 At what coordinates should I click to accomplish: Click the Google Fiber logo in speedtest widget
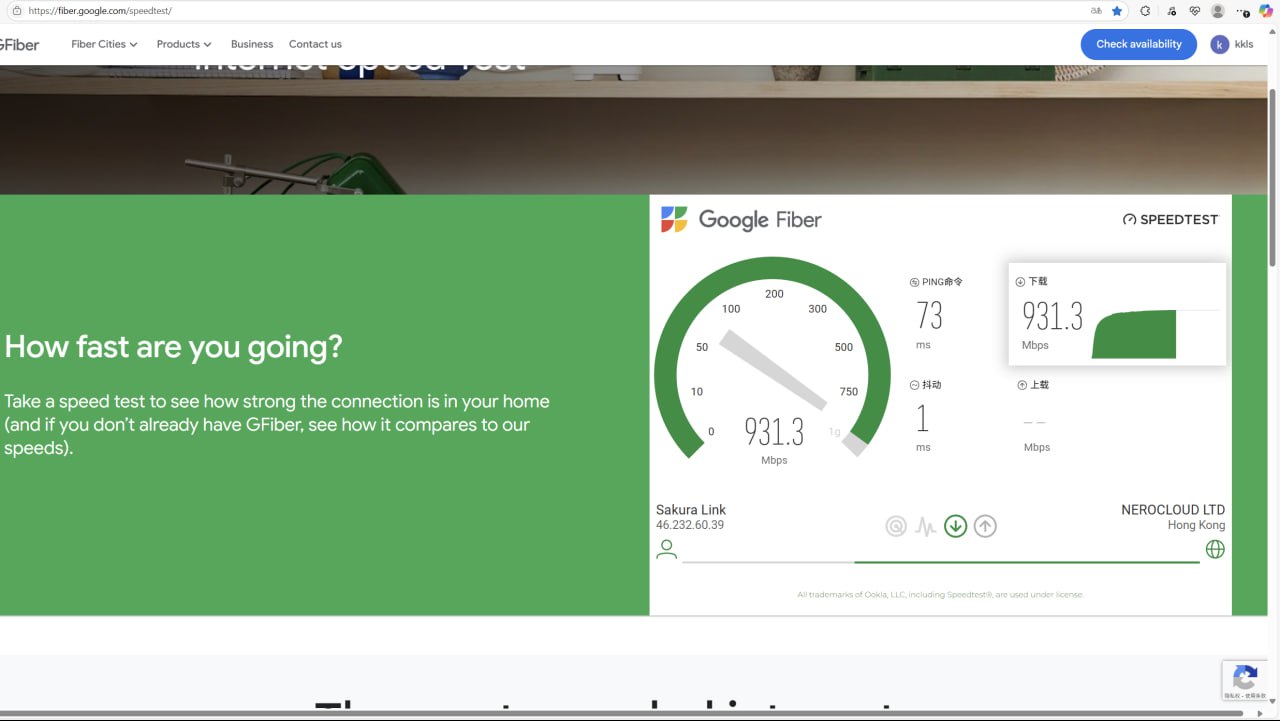pyautogui.click(x=741, y=220)
